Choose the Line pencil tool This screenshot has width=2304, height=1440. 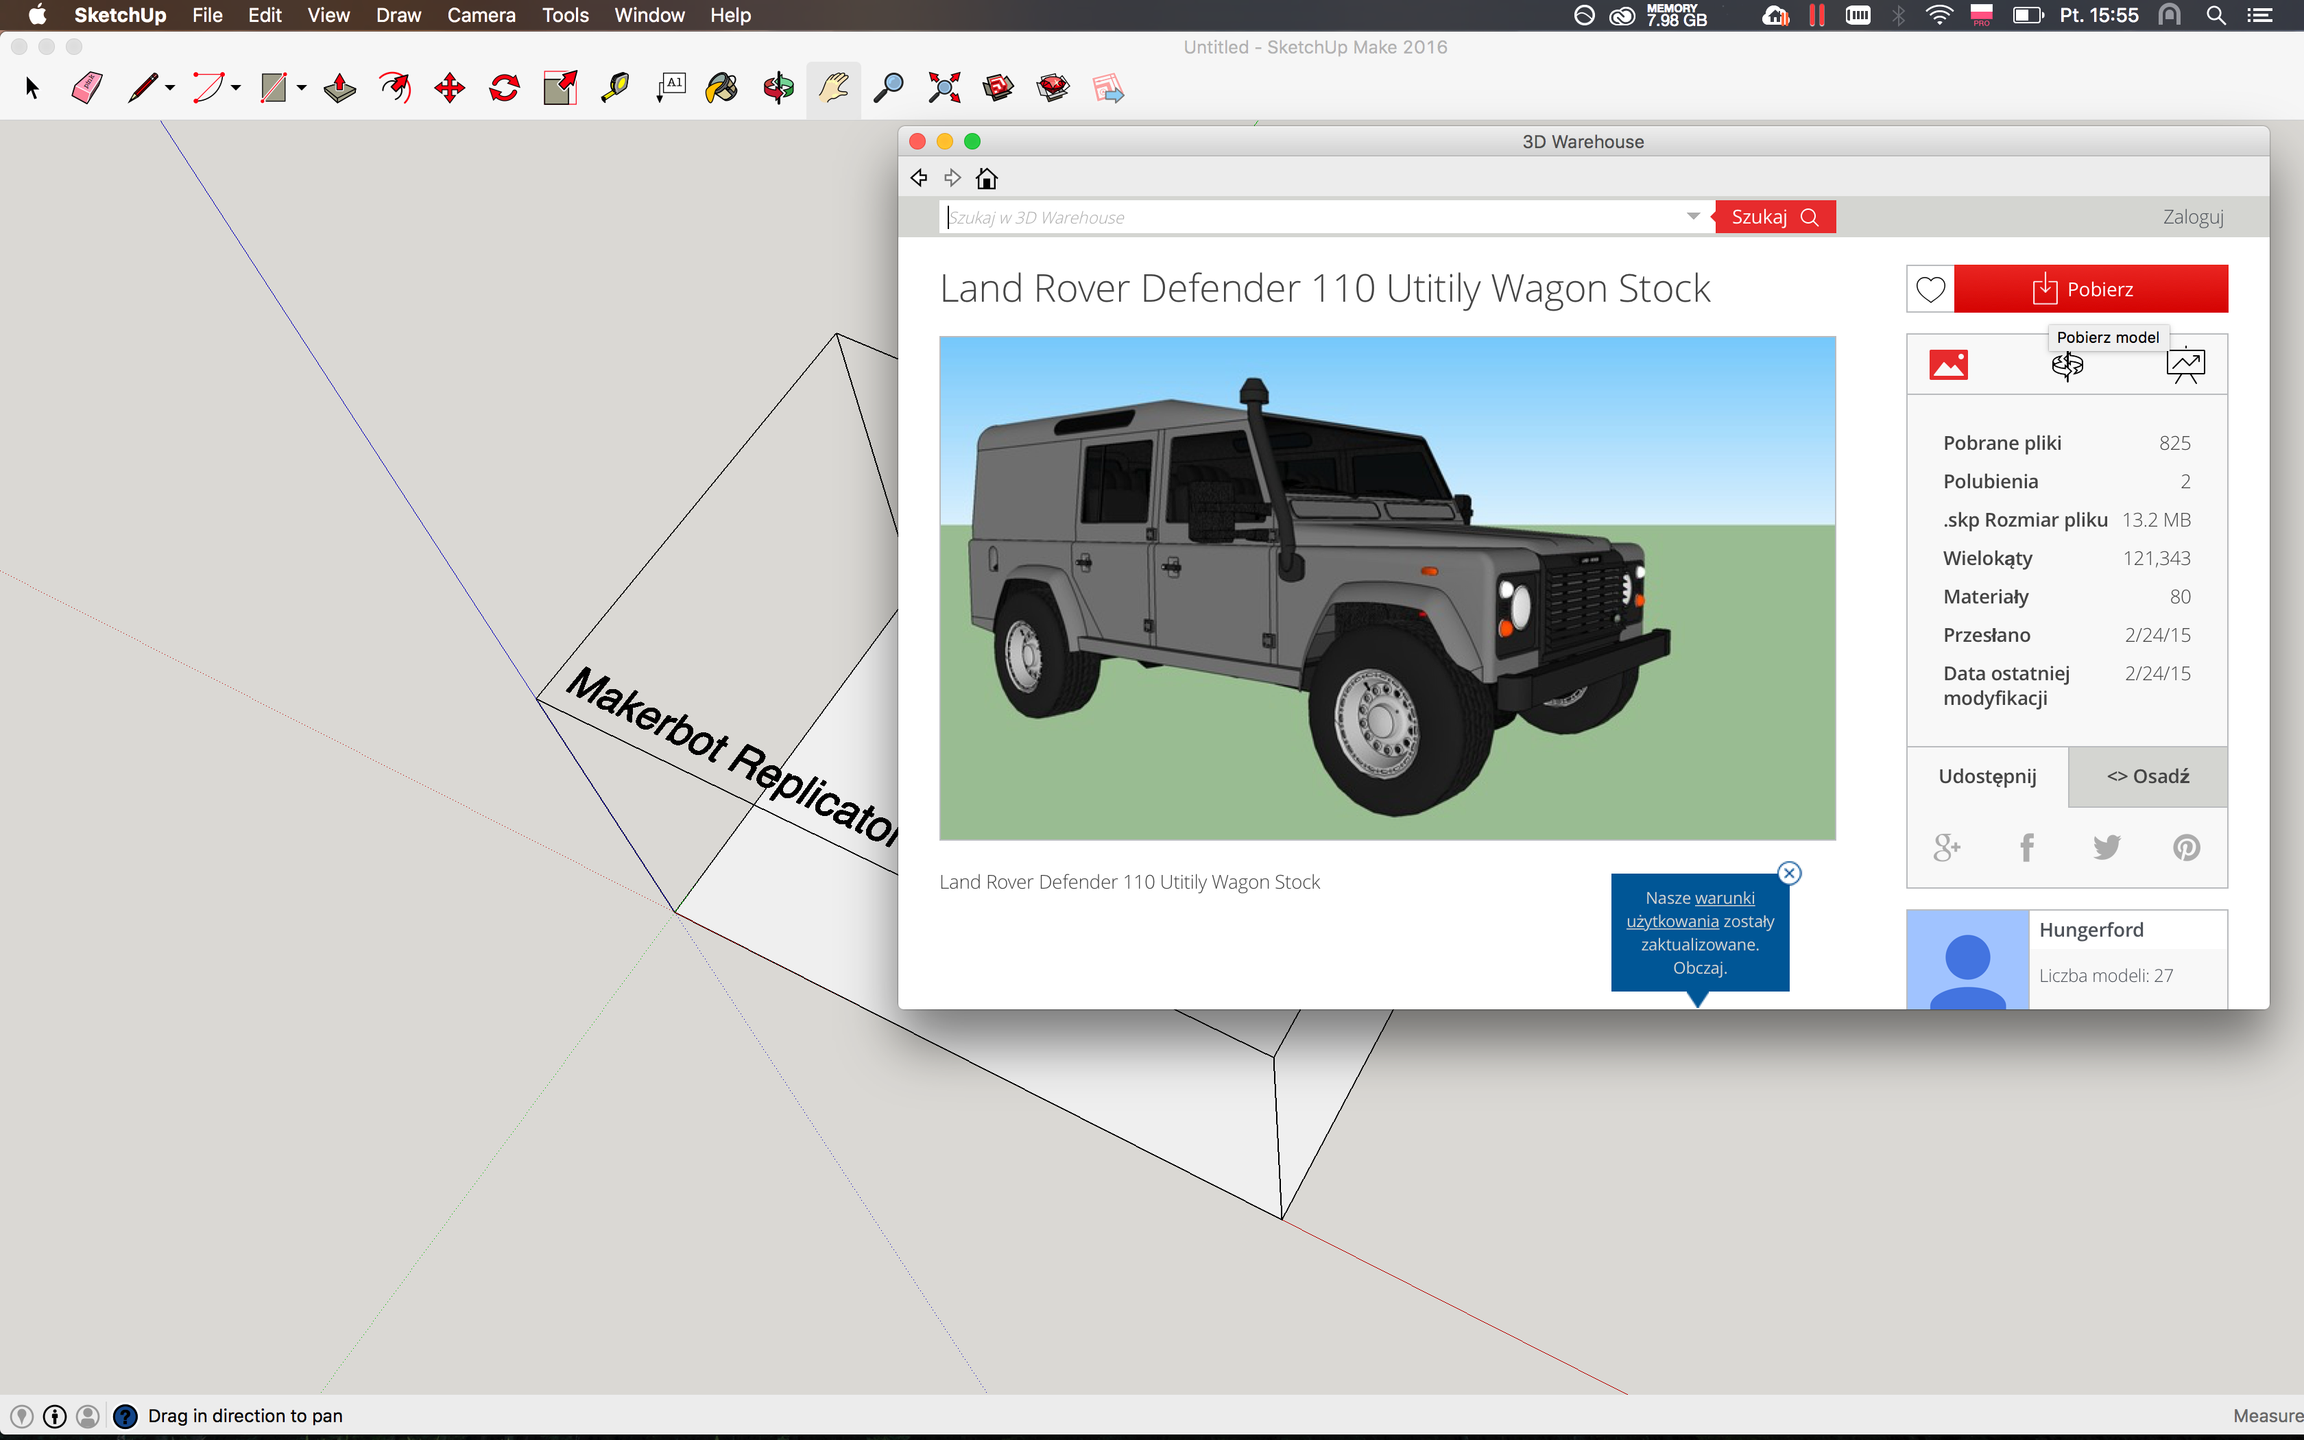(x=142, y=88)
